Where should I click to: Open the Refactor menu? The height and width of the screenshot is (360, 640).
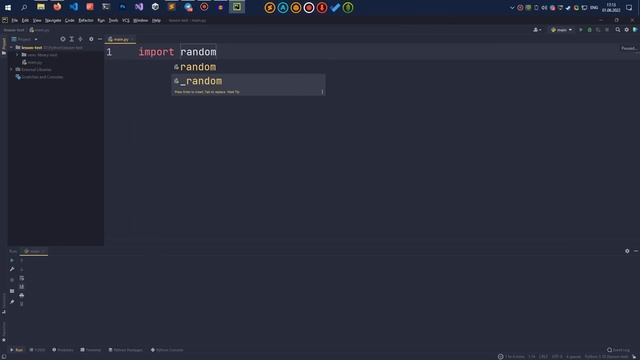point(86,20)
